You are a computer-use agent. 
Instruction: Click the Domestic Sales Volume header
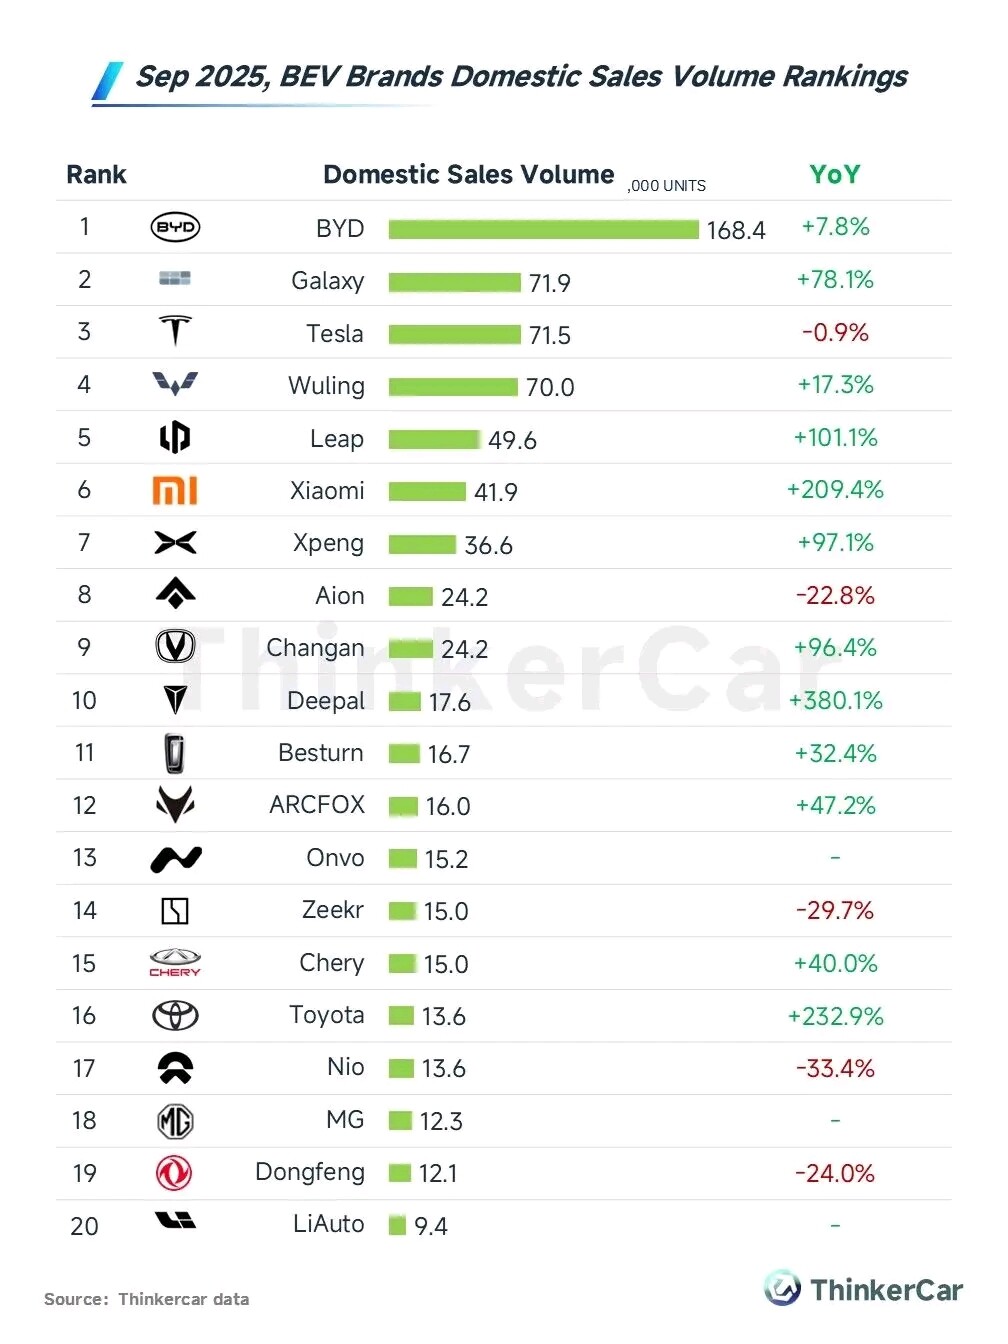pyautogui.click(x=468, y=175)
